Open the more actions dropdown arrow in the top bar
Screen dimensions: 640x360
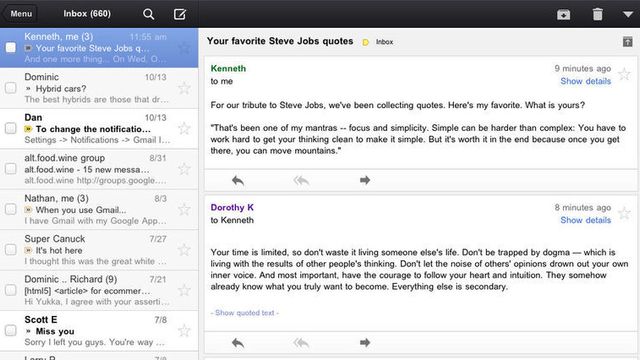[628, 14]
